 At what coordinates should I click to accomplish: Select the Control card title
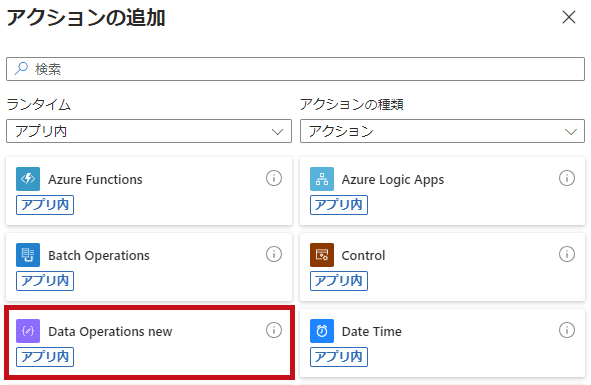click(x=363, y=256)
